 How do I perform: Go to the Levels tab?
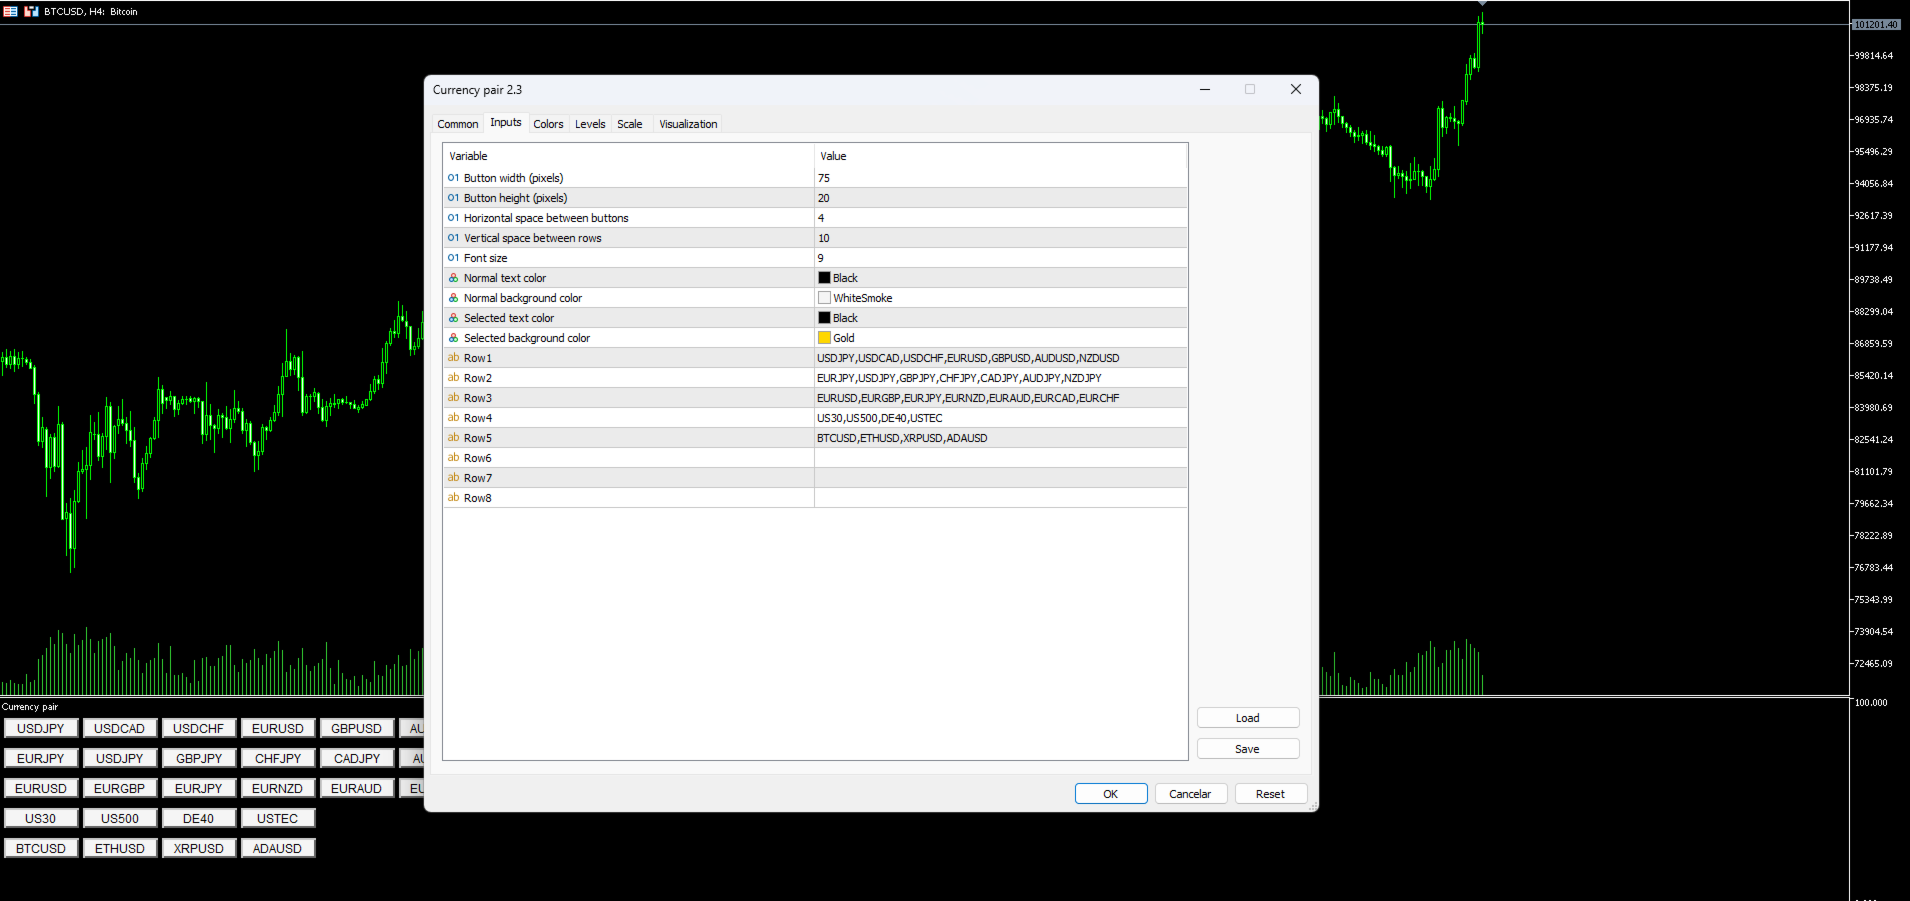tap(590, 124)
